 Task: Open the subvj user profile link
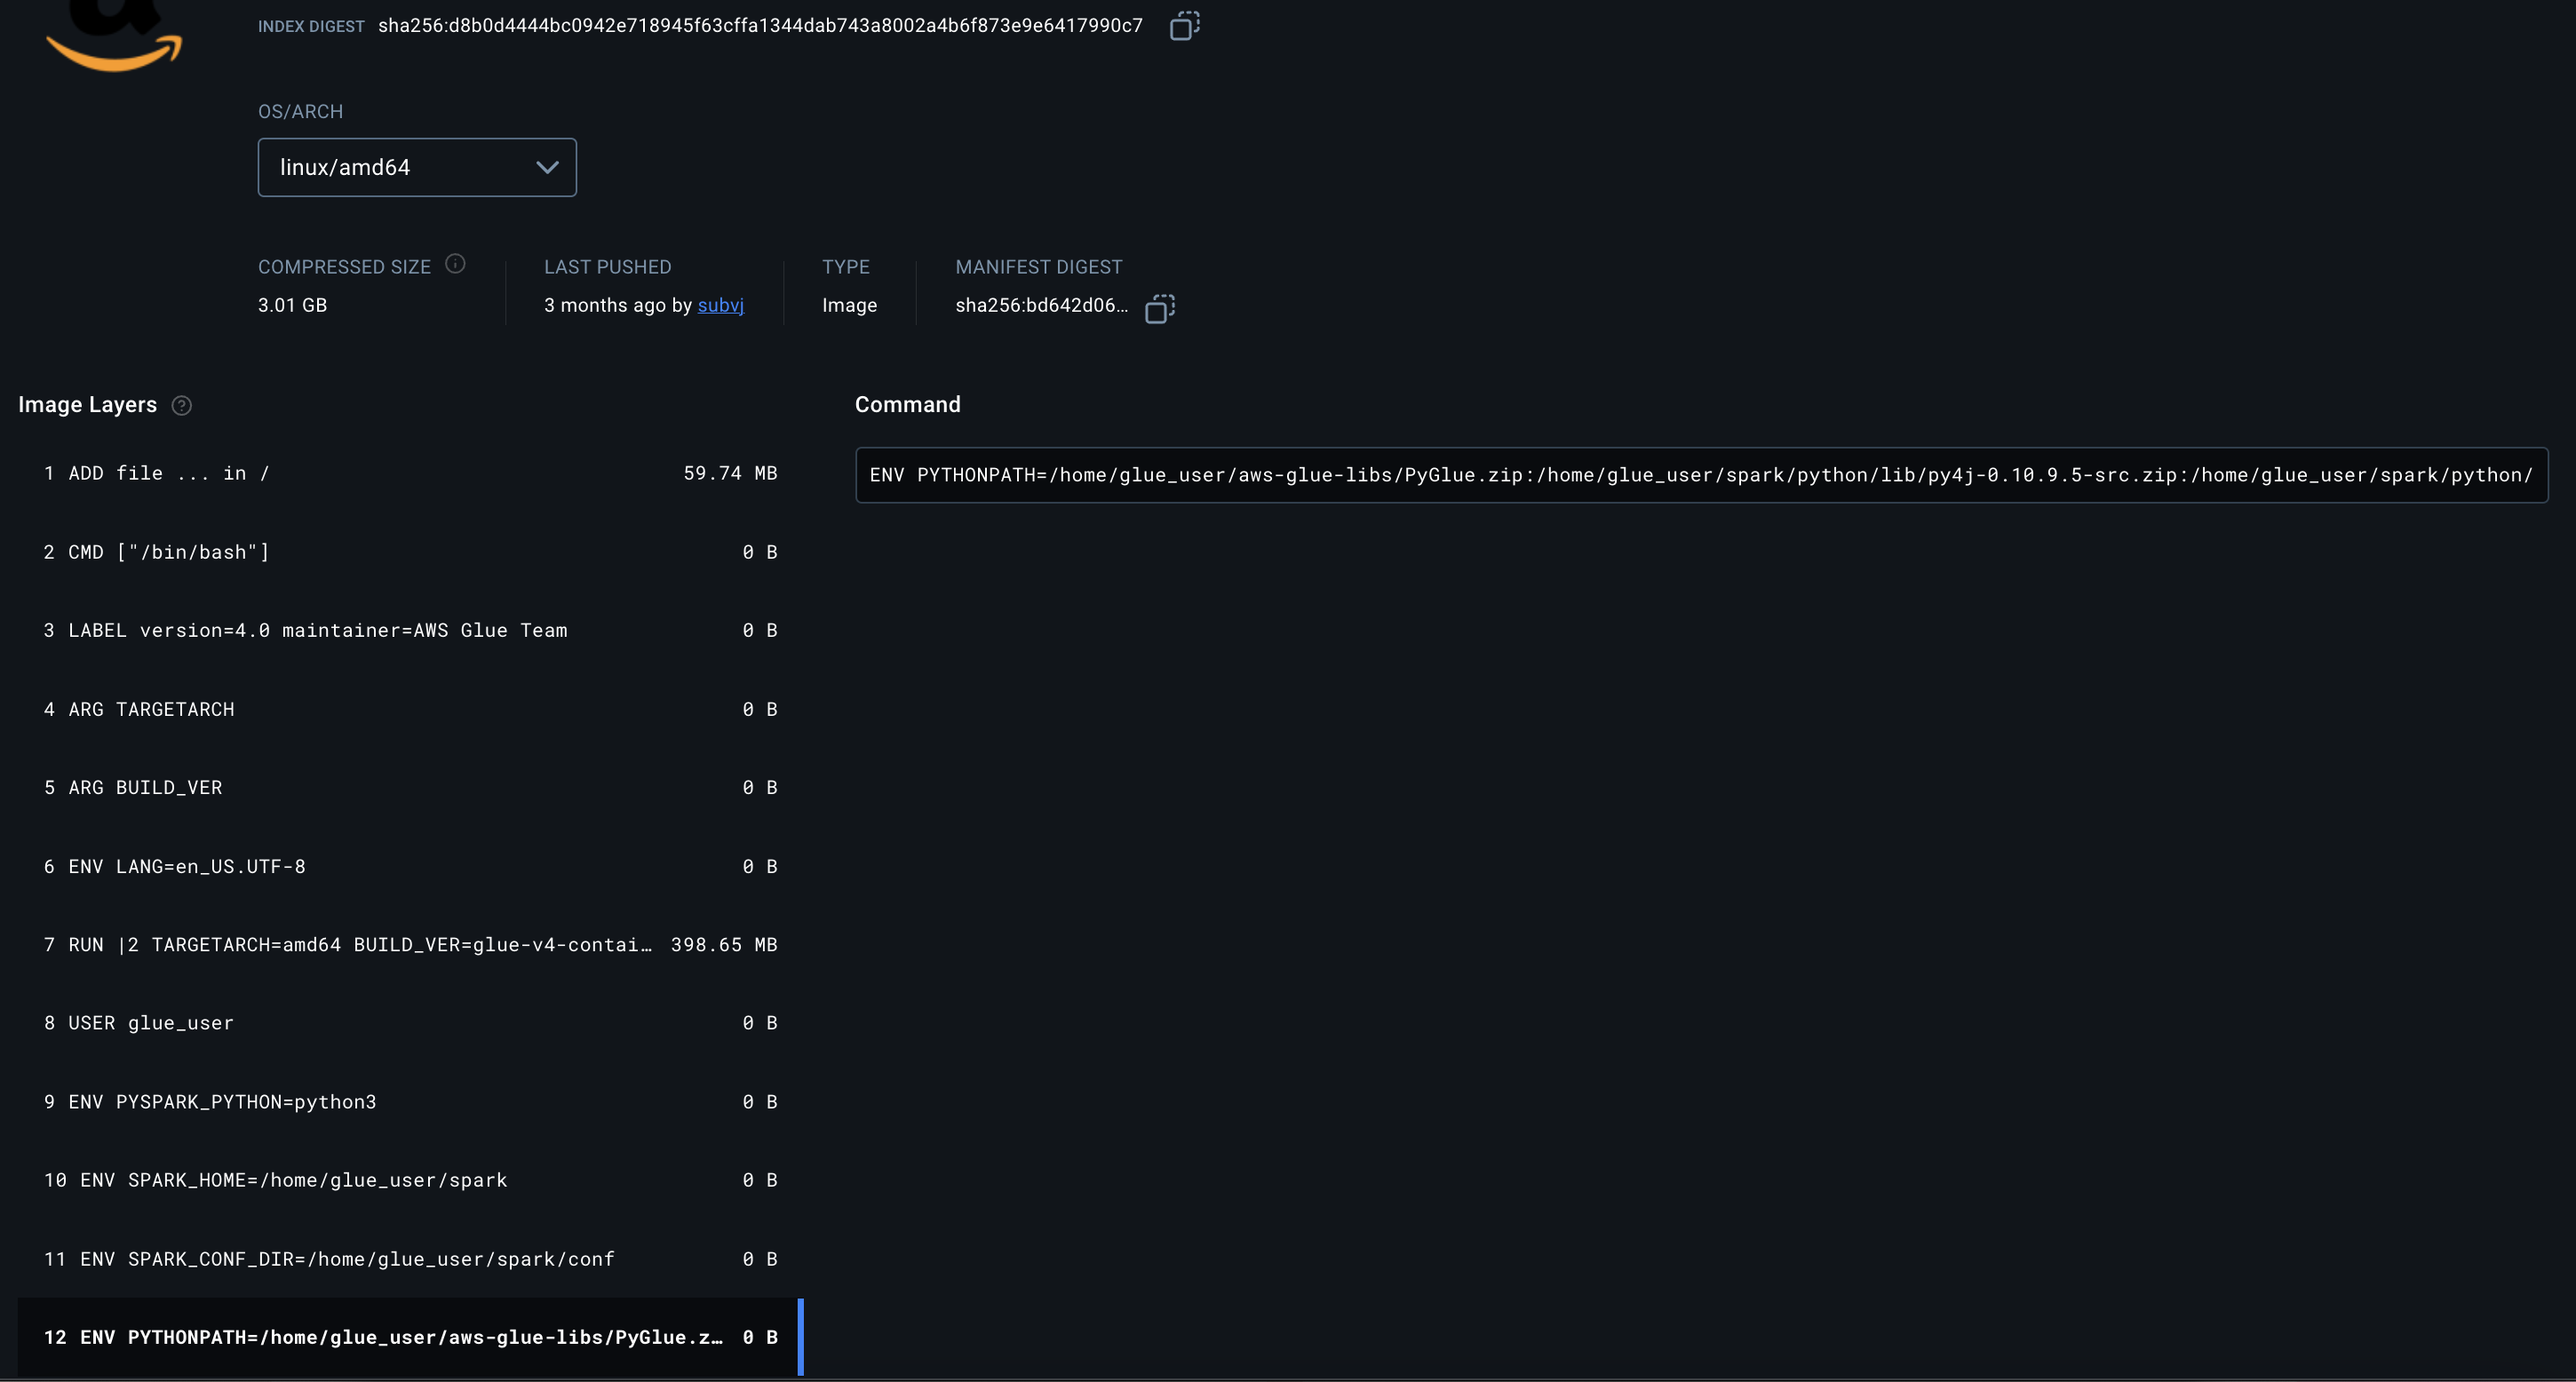point(720,305)
